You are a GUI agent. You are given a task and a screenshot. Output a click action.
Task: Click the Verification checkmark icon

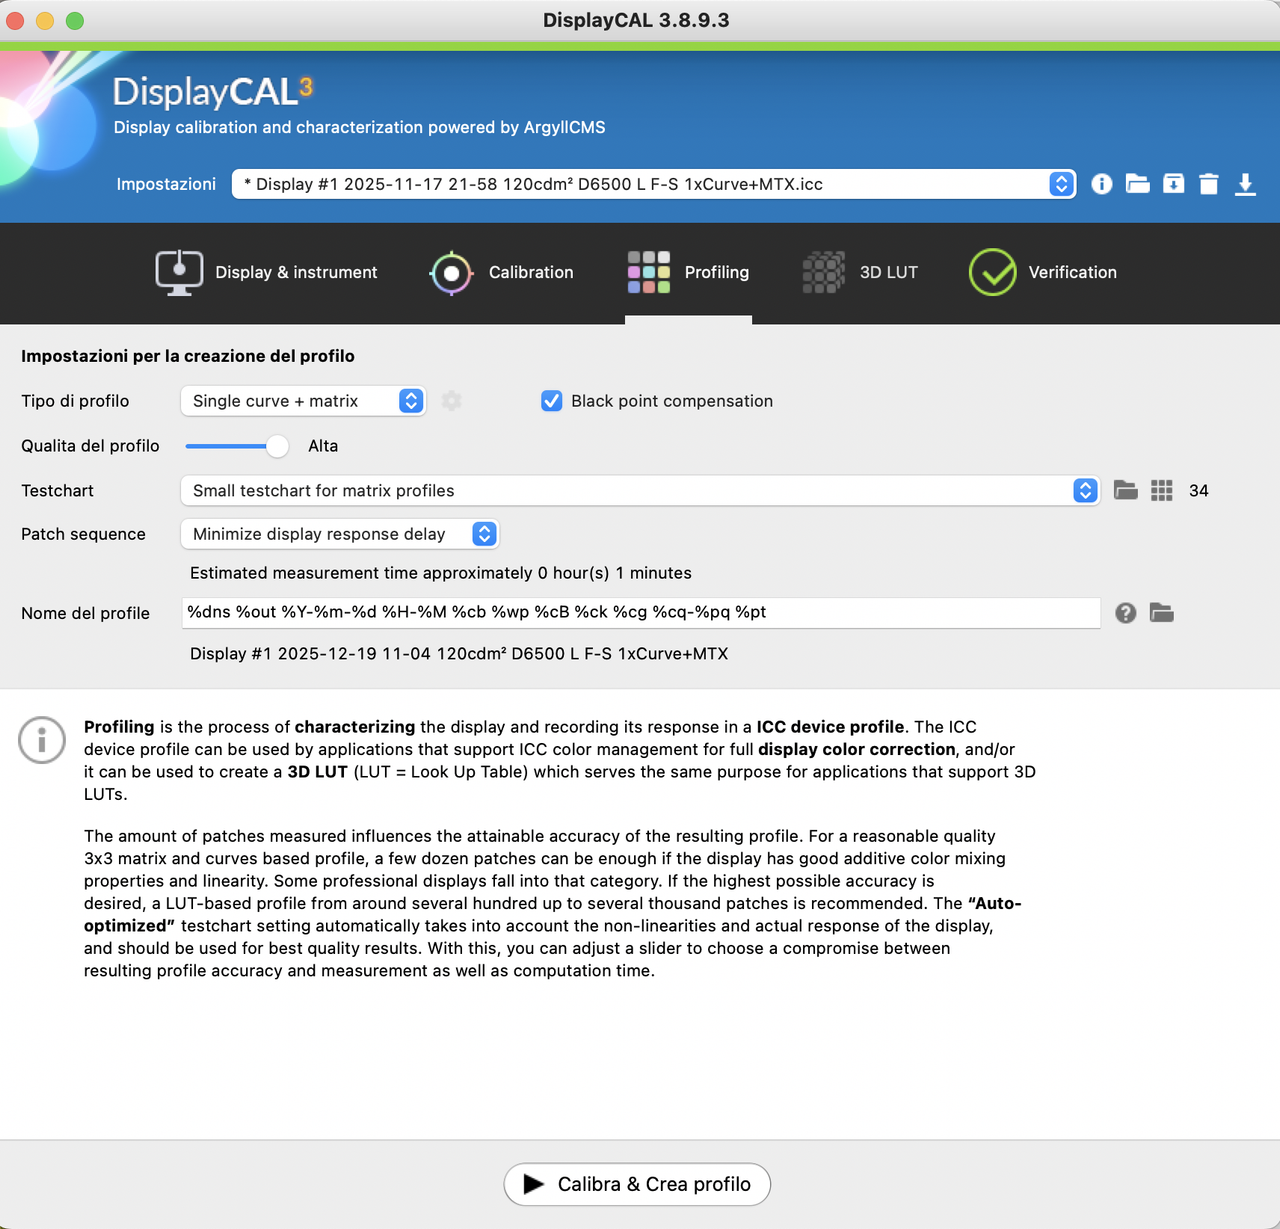tap(992, 272)
